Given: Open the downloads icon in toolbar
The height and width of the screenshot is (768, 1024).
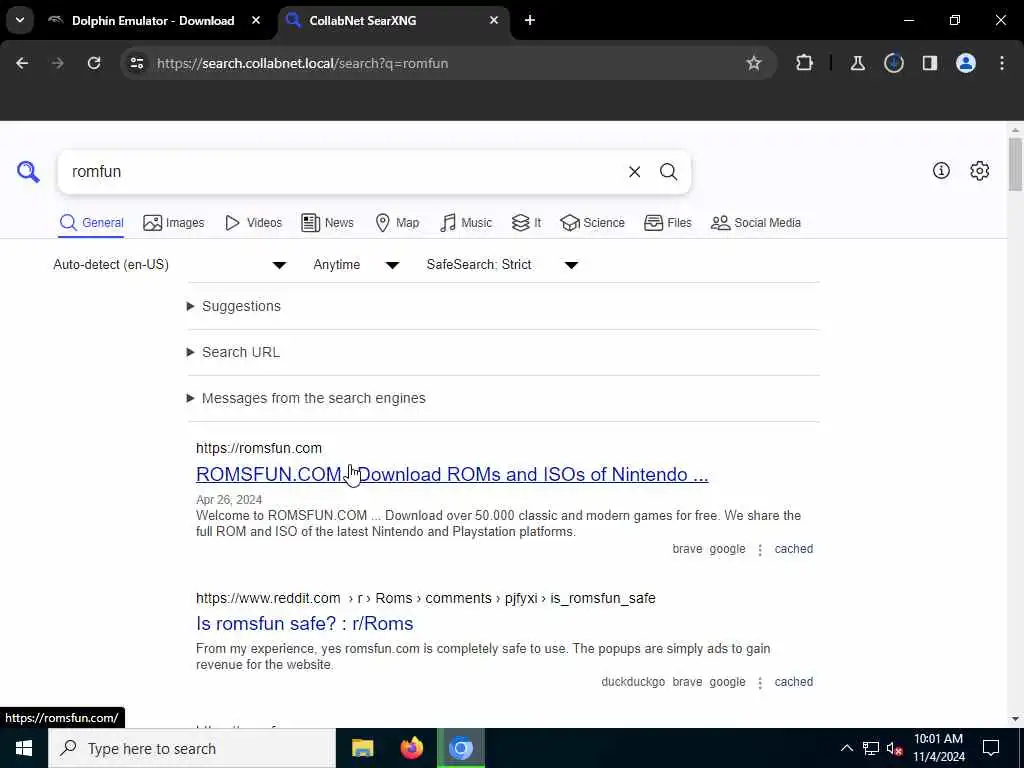Looking at the screenshot, I should pyautogui.click(x=893, y=63).
